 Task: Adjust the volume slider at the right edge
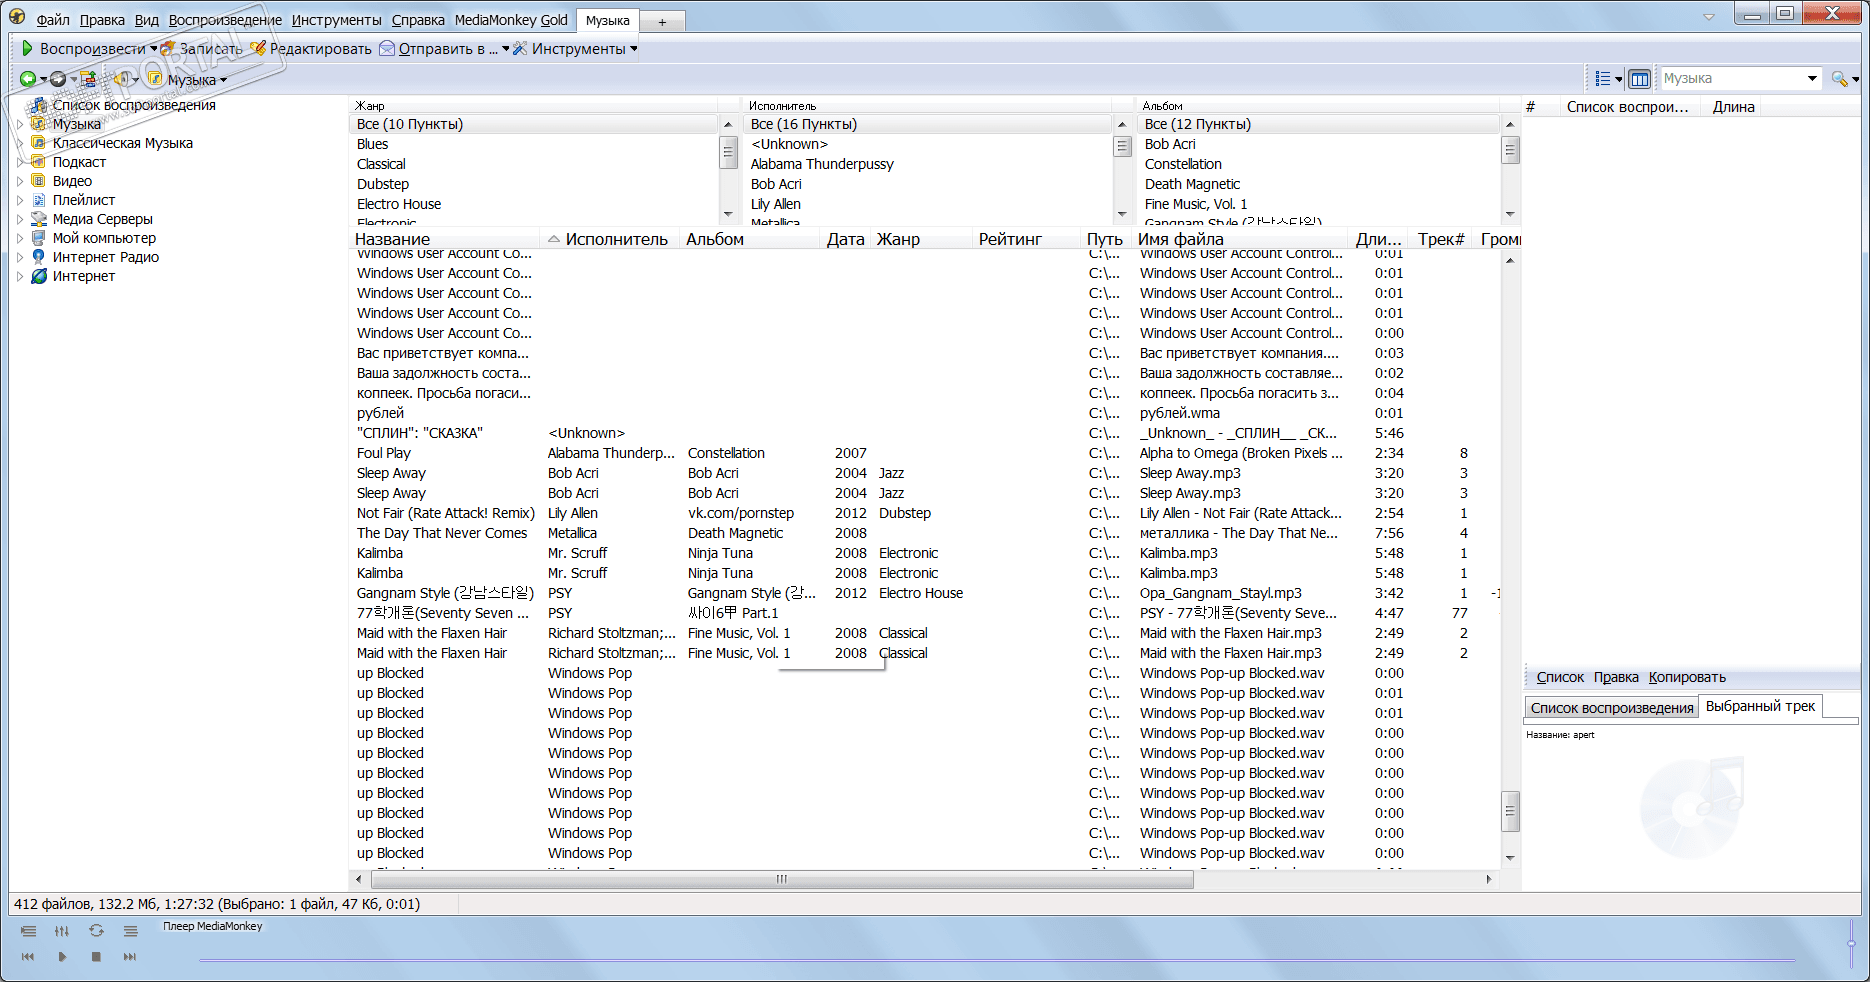coord(1851,943)
